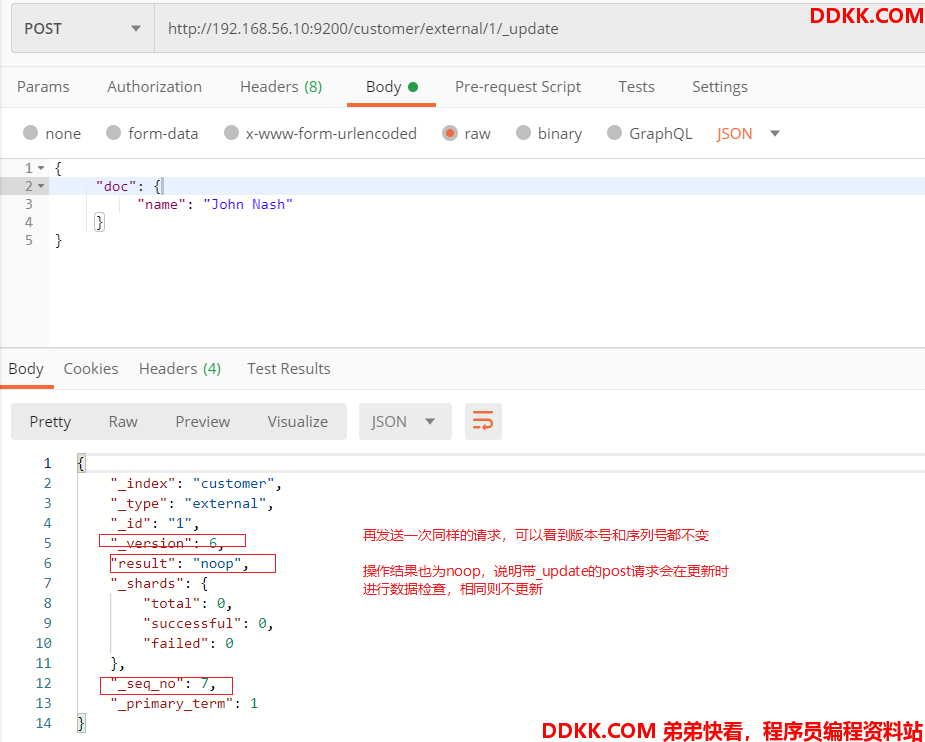Click the "_index": "customer" response line
925x742 pixels.
196,484
